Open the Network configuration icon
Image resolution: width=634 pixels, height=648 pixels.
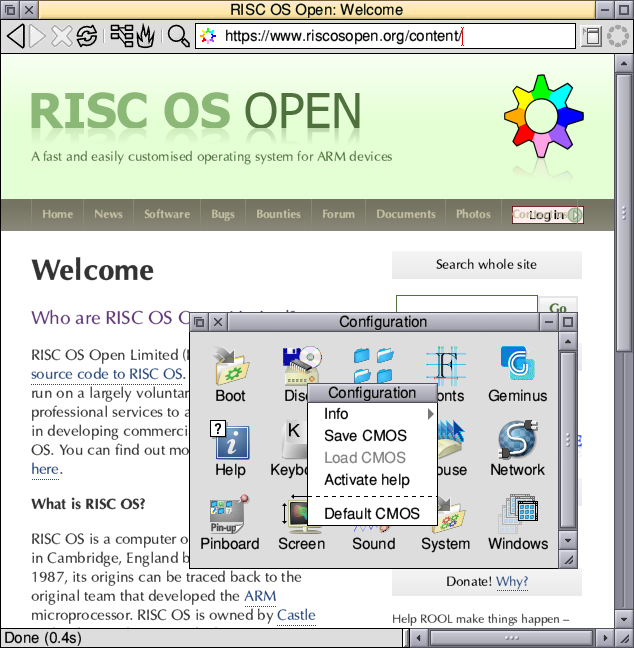[517, 448]
